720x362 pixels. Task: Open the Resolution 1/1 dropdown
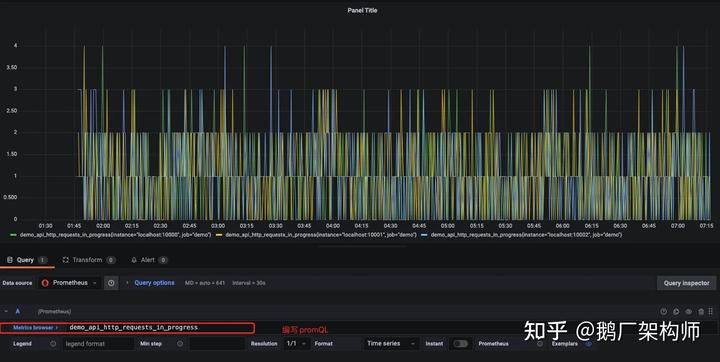[x=297, y=344]
